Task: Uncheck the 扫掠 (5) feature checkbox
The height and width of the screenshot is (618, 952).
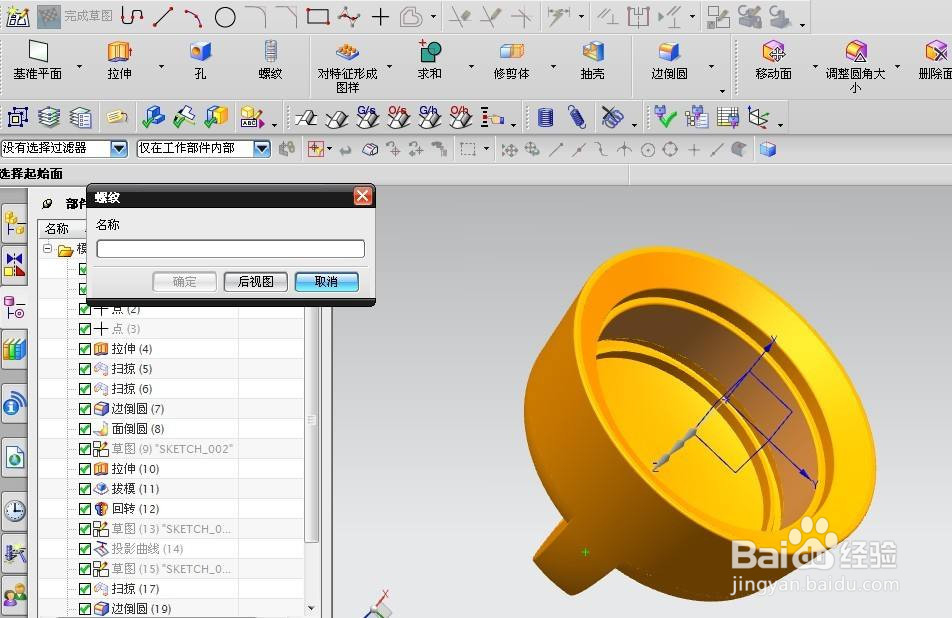Action: 85,369
